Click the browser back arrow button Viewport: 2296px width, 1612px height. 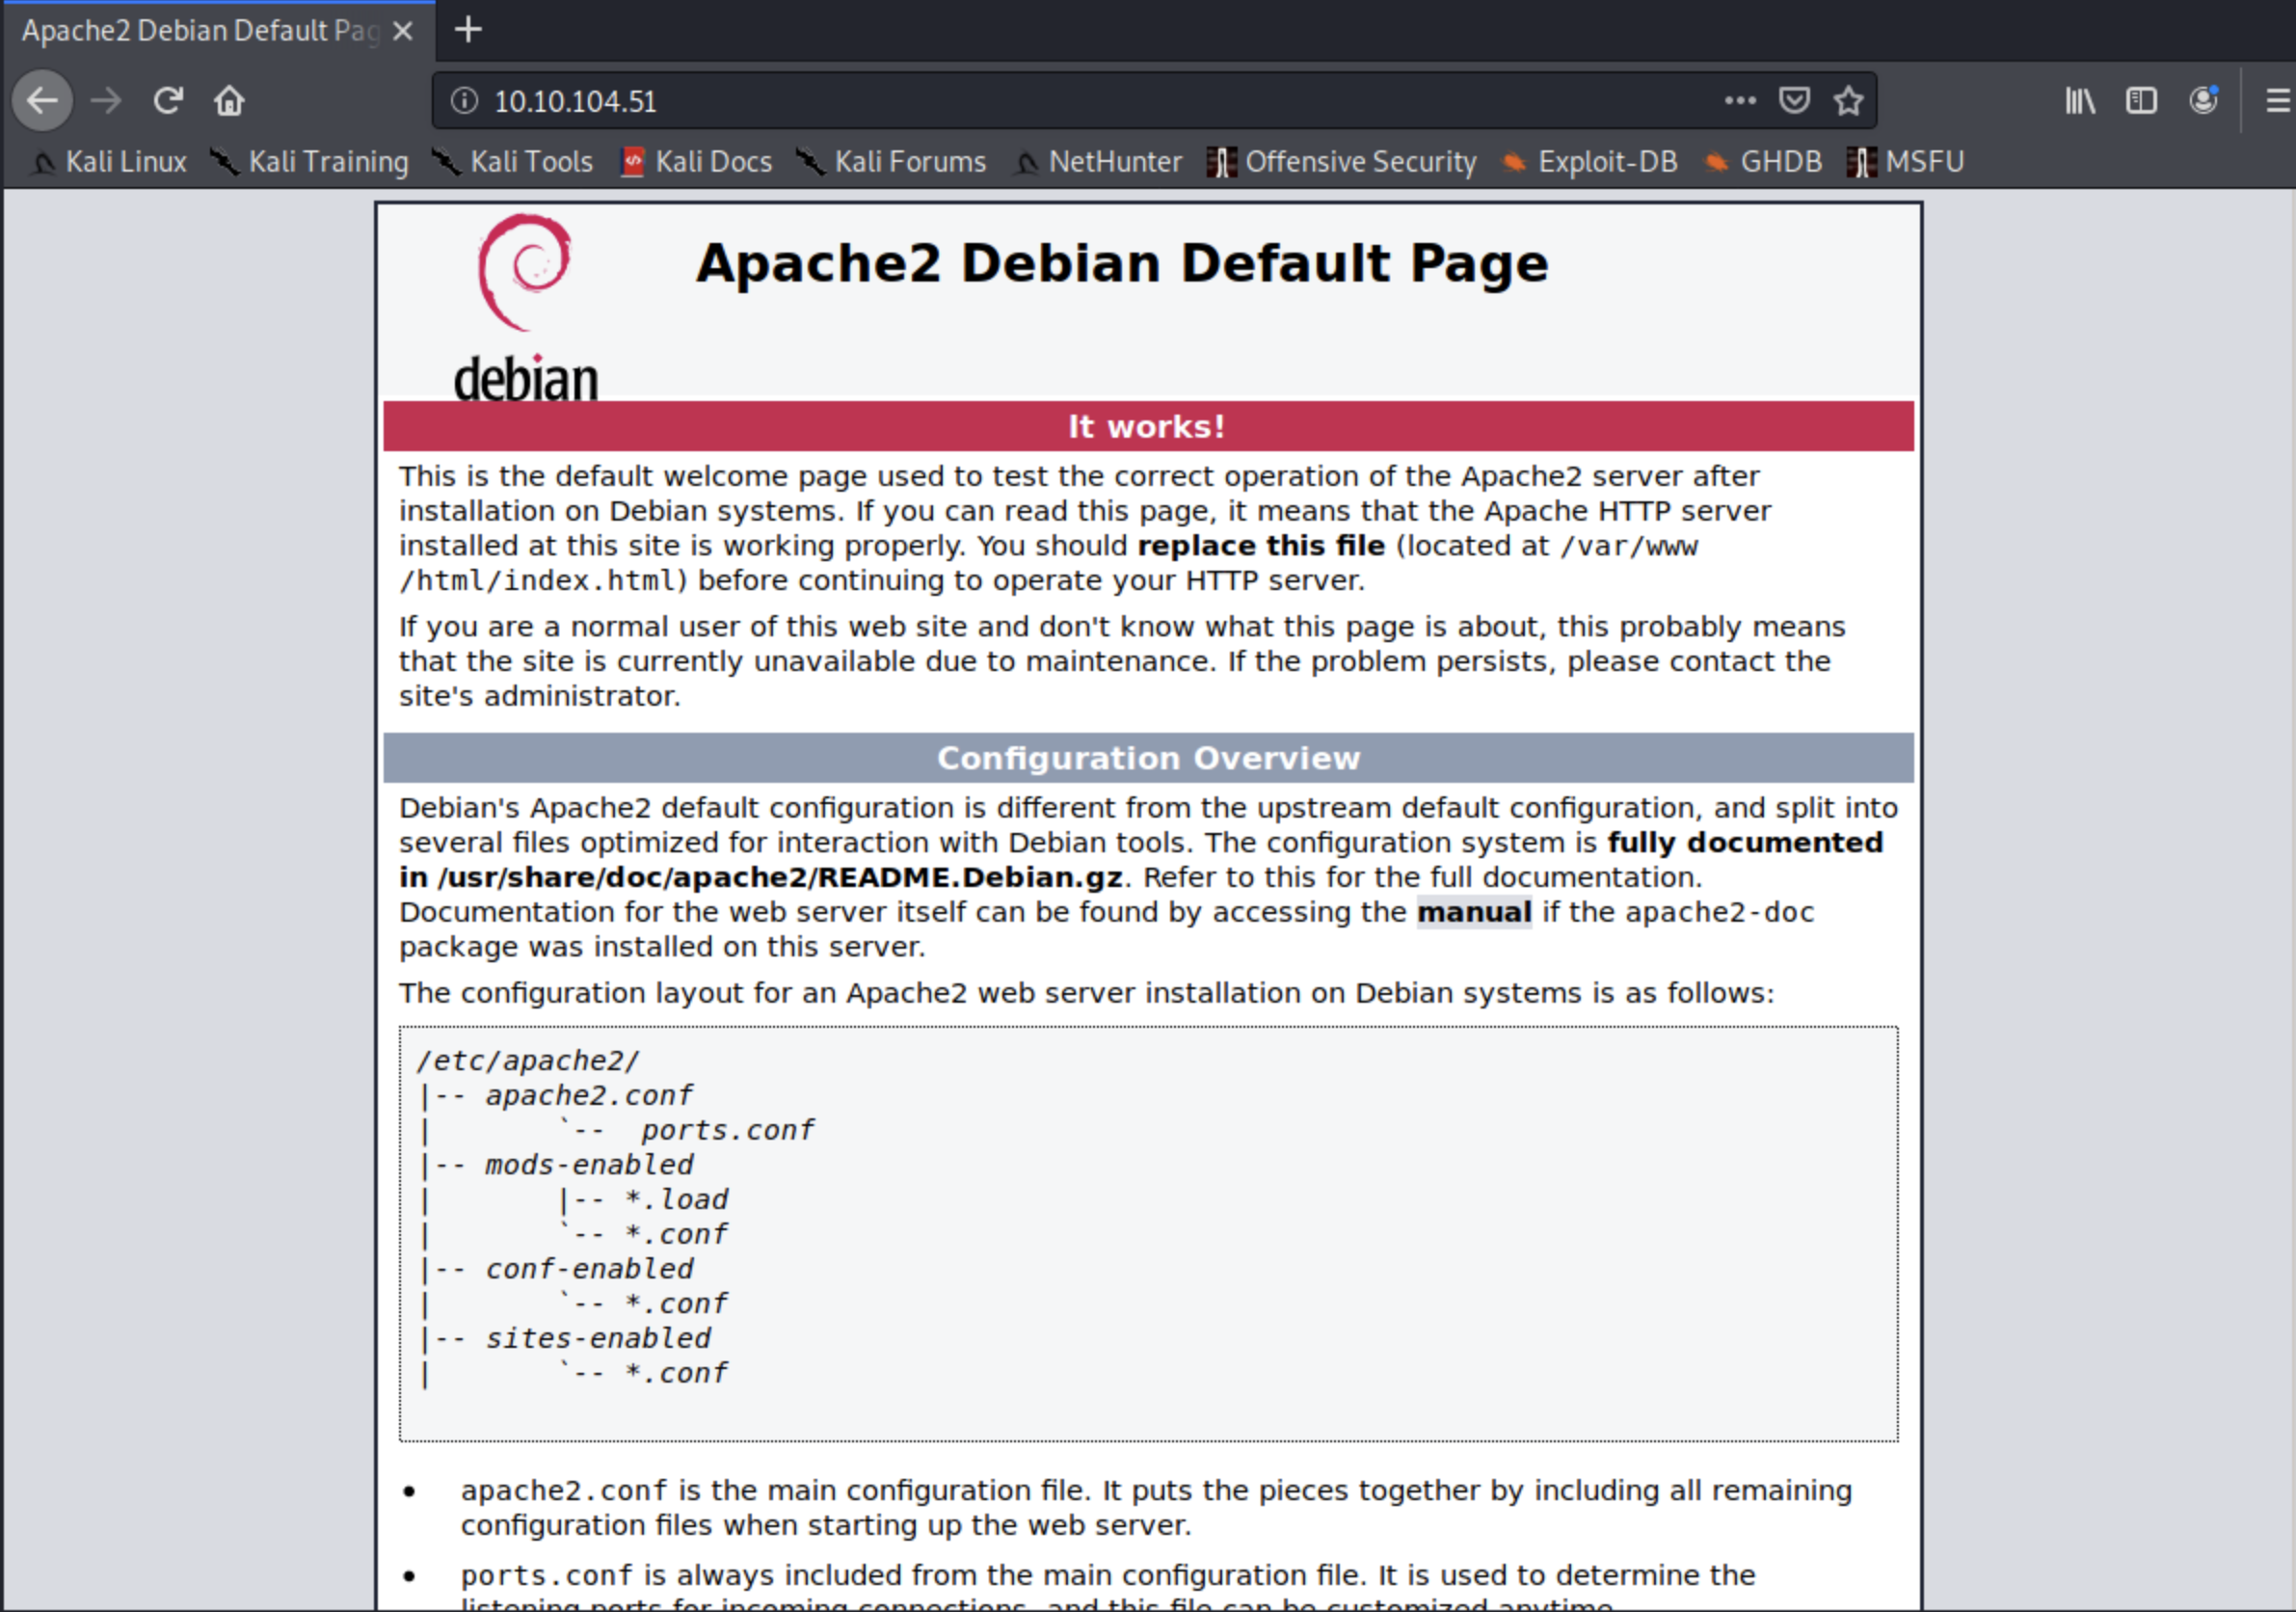tap(42, 101)
